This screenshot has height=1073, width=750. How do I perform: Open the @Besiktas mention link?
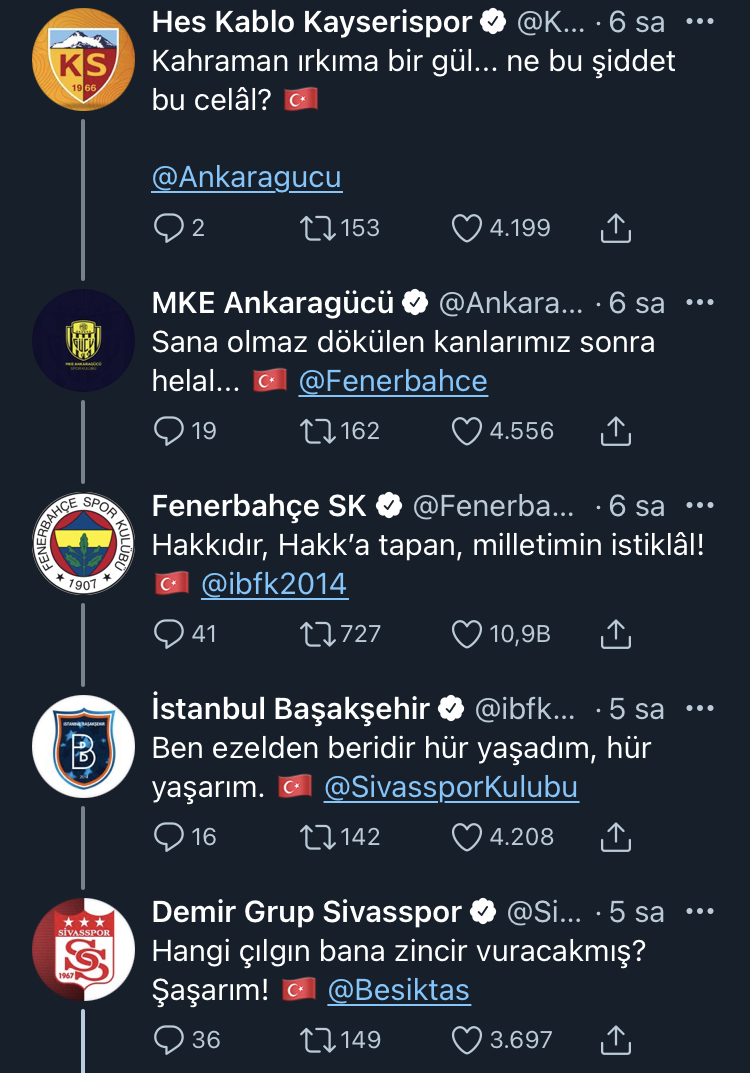(x=398, y=990)
